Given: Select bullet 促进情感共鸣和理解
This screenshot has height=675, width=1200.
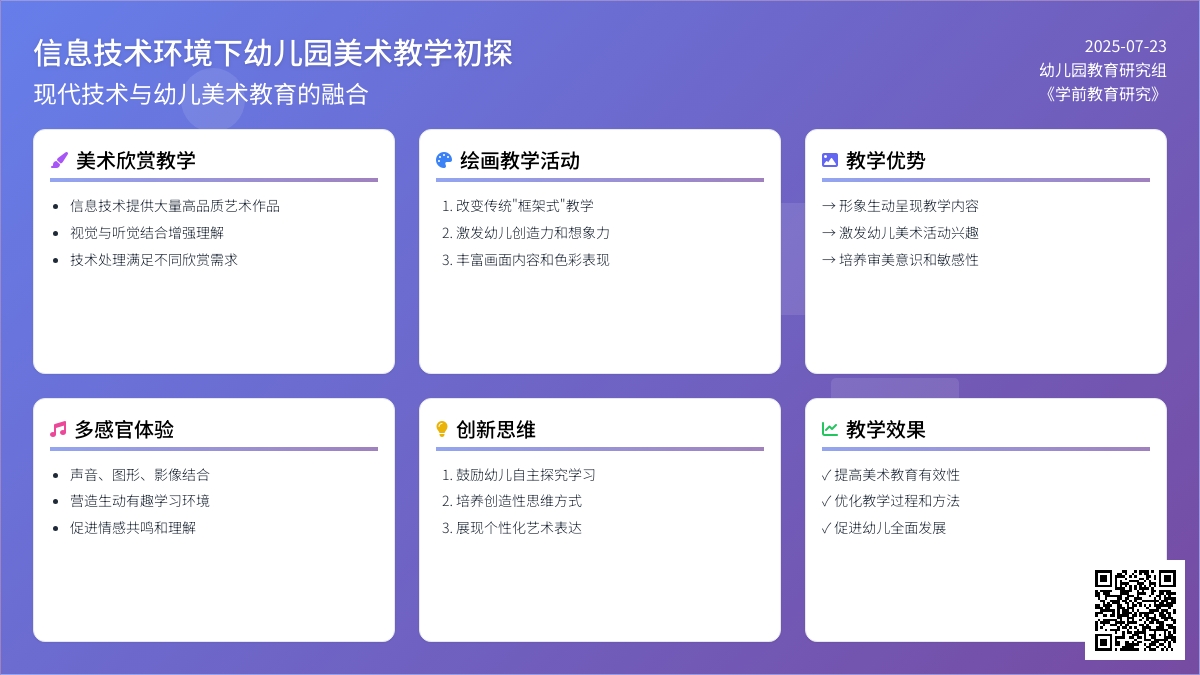Looking at the screenshot, I should pyautogui.click(x=133, y=528).
